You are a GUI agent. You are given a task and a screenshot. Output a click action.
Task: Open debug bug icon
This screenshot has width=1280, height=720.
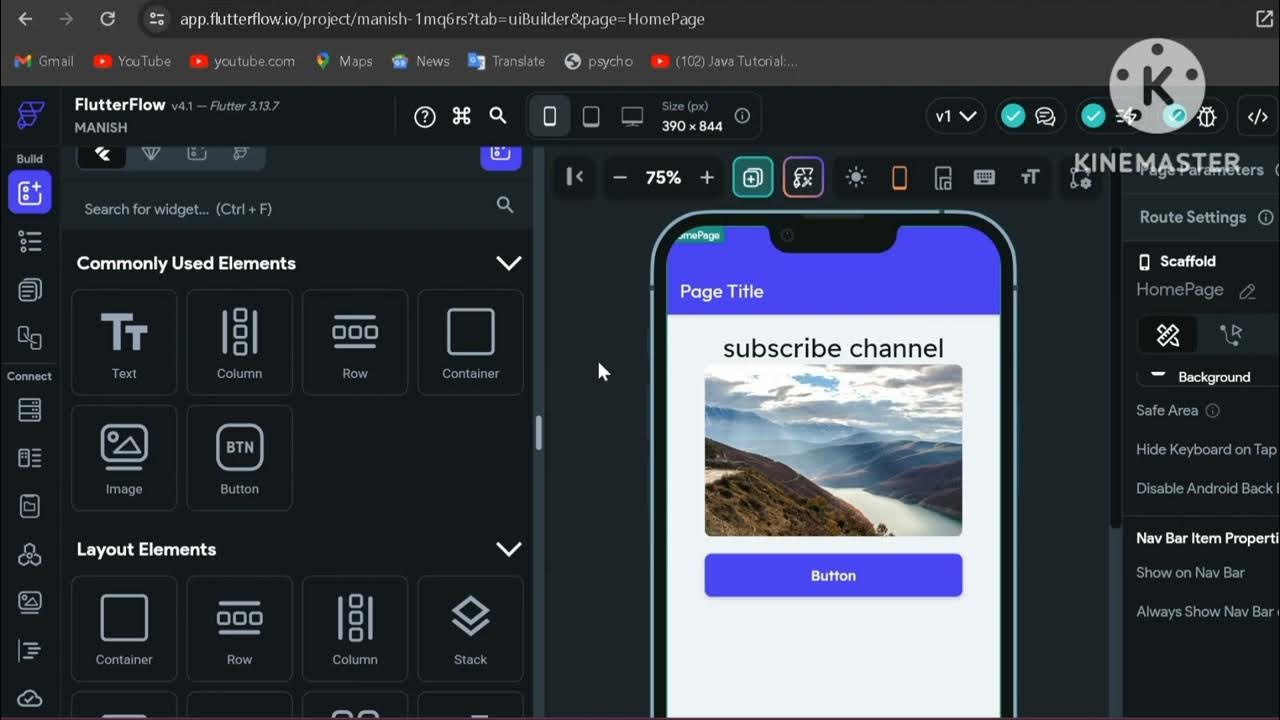point(1207,117)
